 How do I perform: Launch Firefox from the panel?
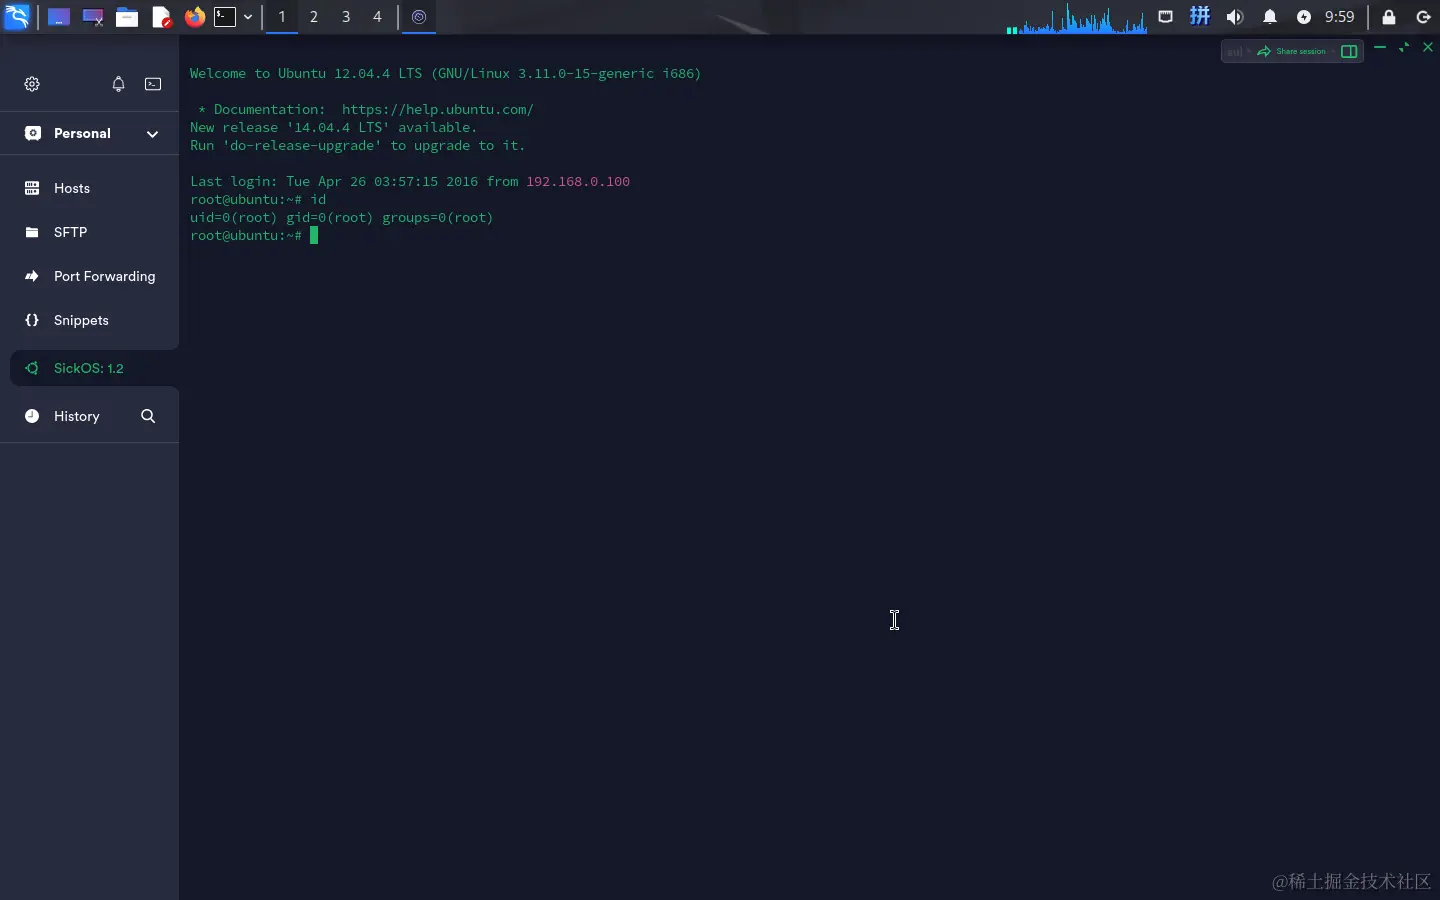click(195, 17)
